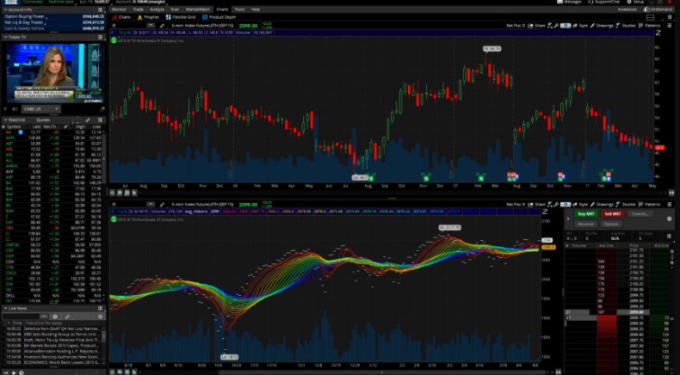Click the Net Liq & Day Trades row
Viewport: 680px width, 375px height.
point(54,22)
